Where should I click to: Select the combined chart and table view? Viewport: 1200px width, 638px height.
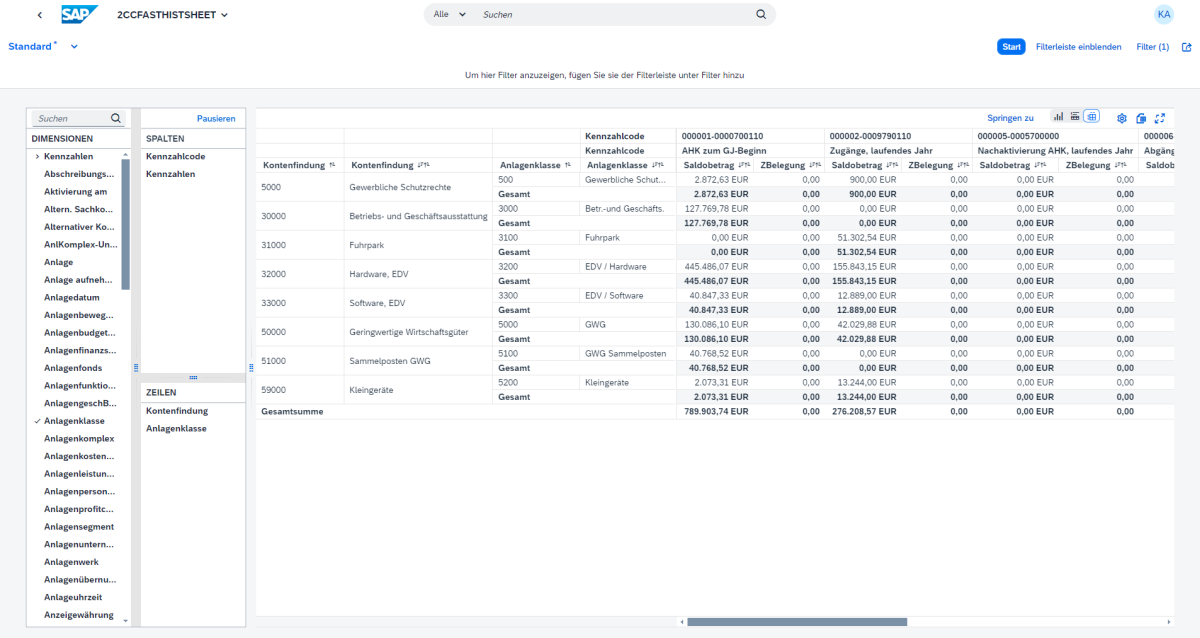1075,118
